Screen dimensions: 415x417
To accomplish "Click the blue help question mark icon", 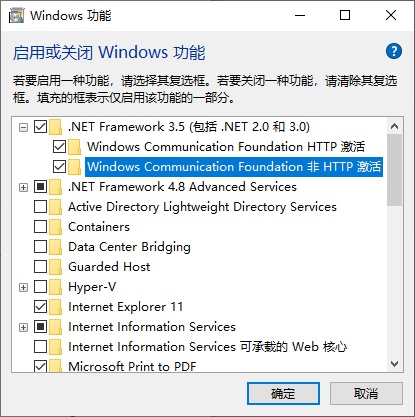I will point(394,51).
